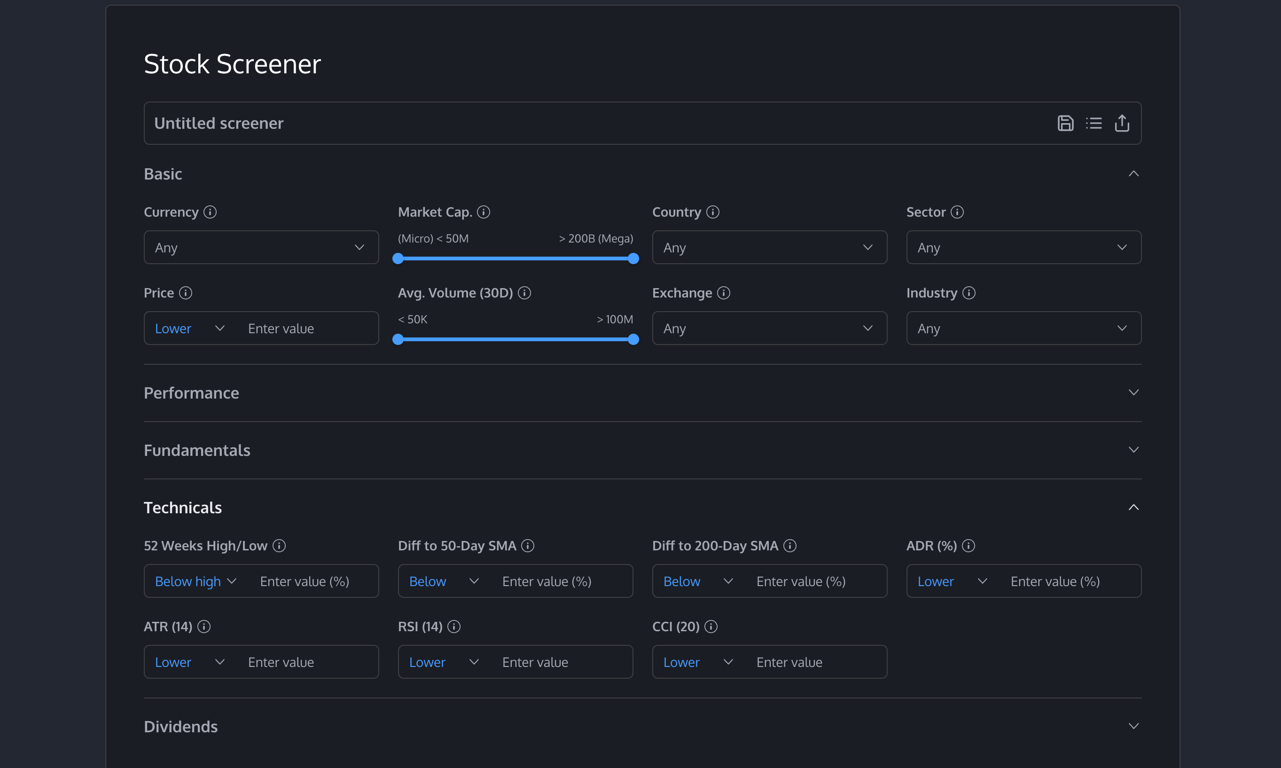The height and width of the screenshot is (768, 1281).
Task: Click the Avg. Volume (30D) info icon
Action: [525, 293]
